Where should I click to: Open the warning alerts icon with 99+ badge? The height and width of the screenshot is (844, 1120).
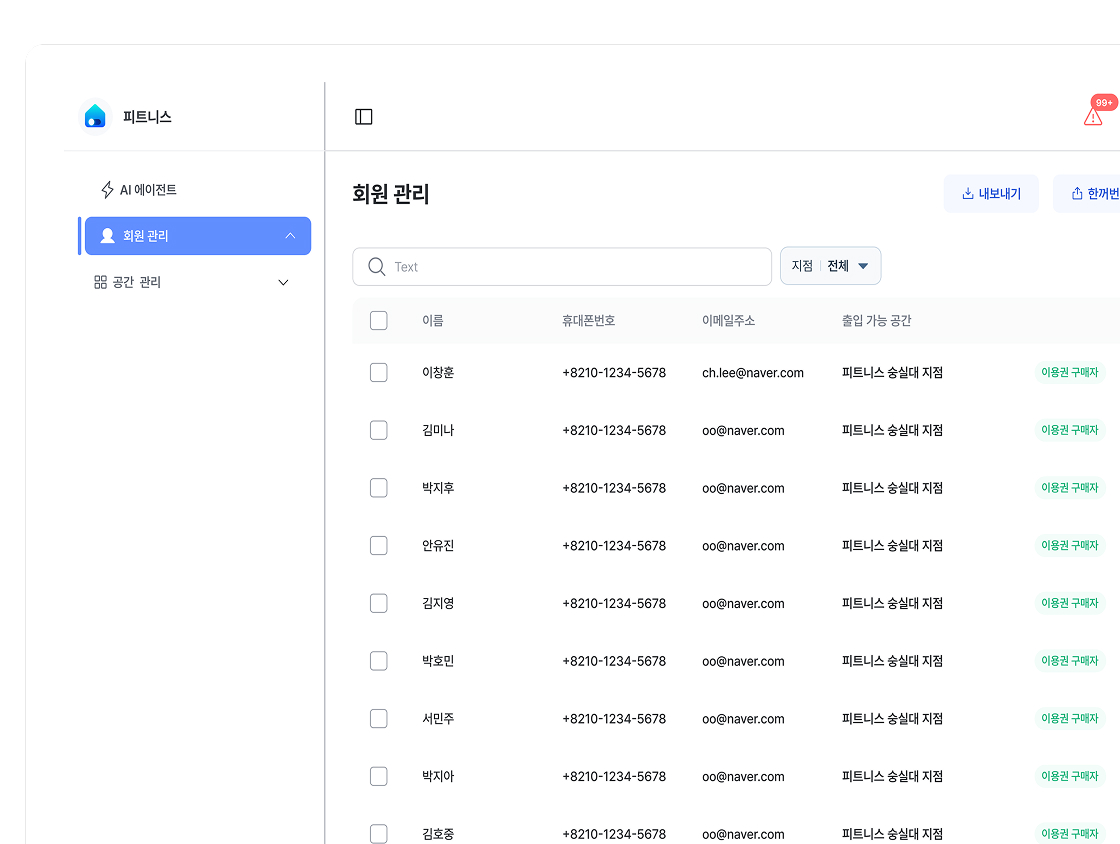pyautogui.click(x=1094, y=116)
